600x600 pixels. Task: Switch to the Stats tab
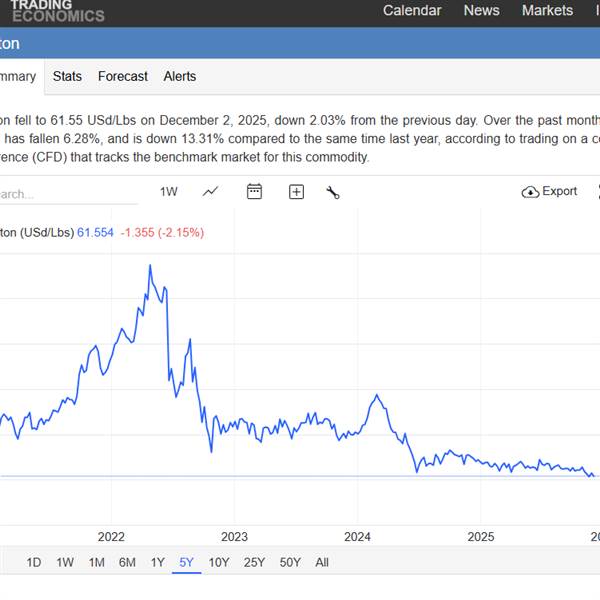point(67,76)
